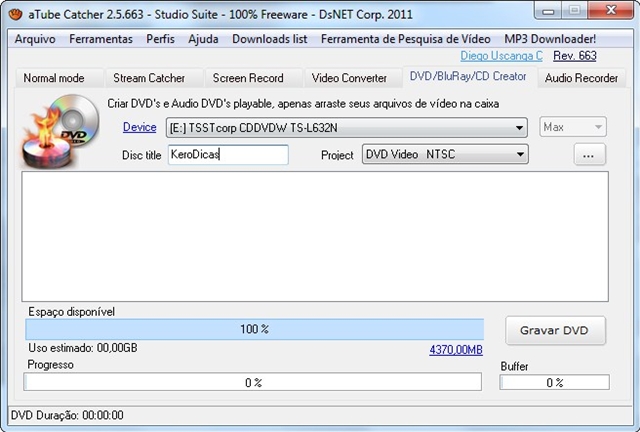Click the Espaço disponível 100 % bar
Viewport: 640px width, 432px height.
[x=254, y=329]
